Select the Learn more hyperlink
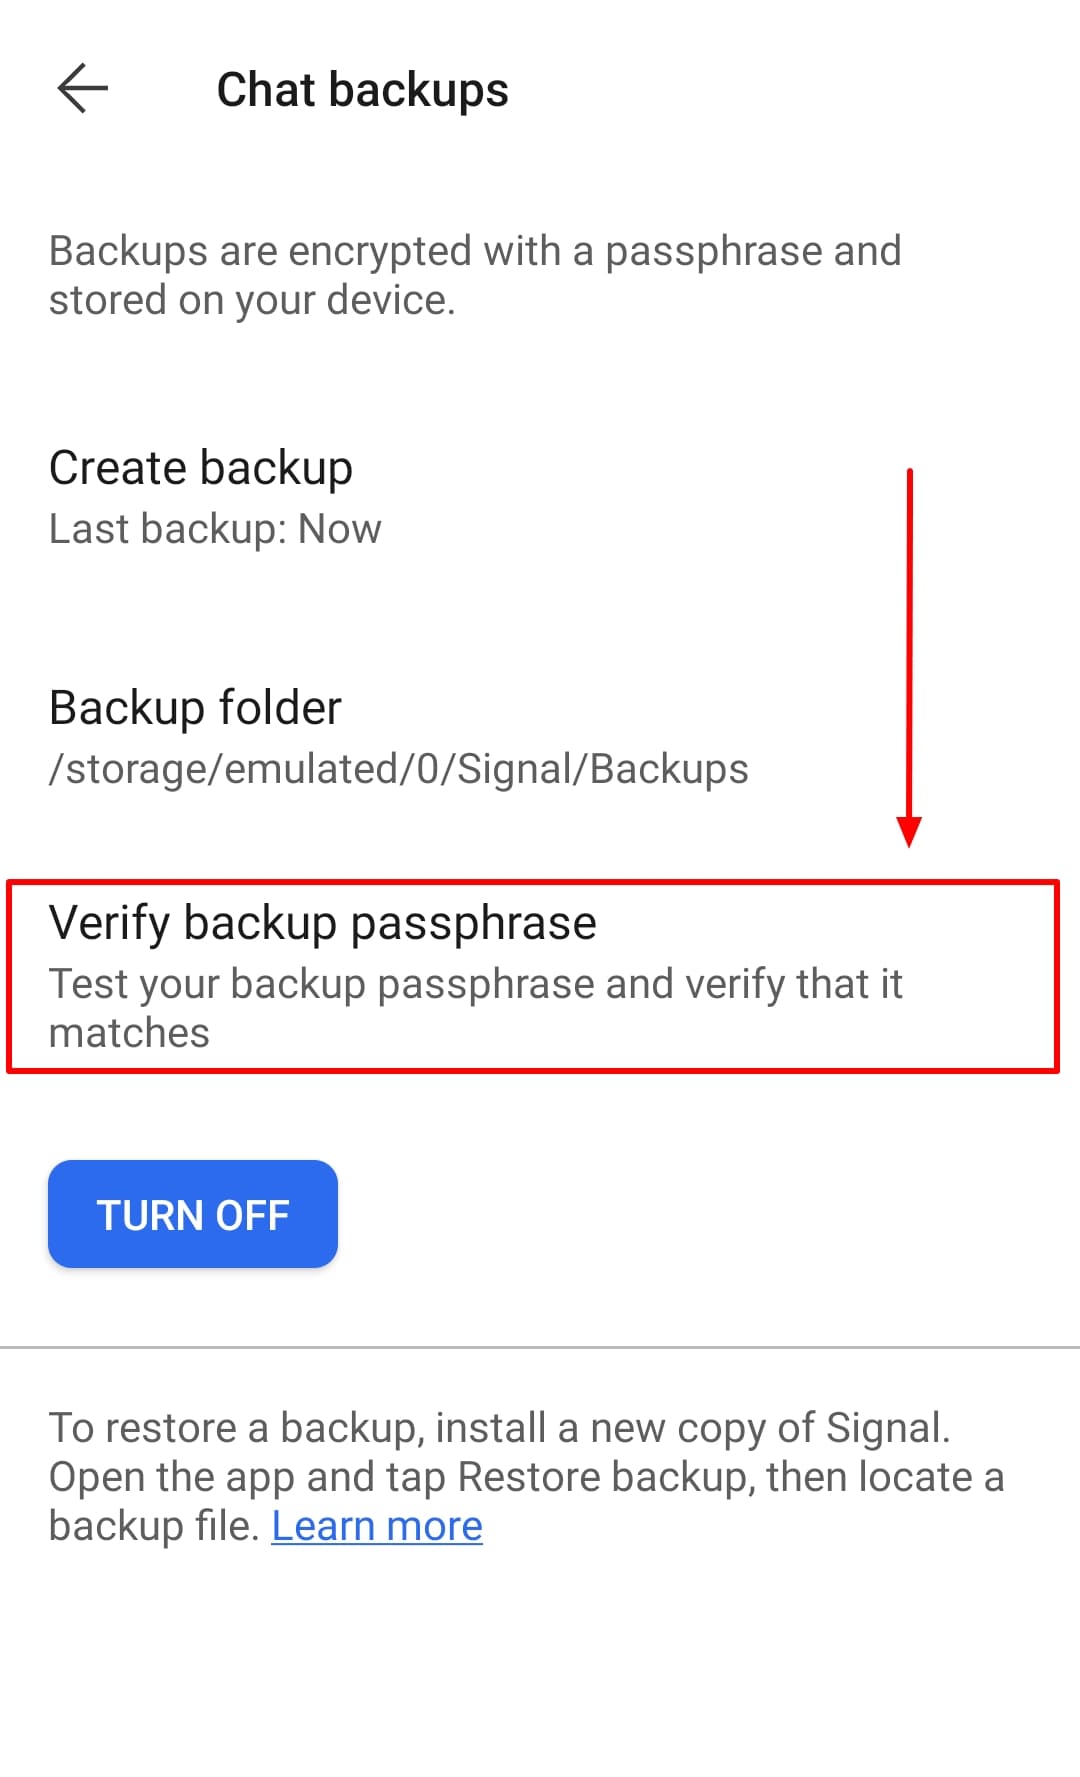 click(376, 1525)
